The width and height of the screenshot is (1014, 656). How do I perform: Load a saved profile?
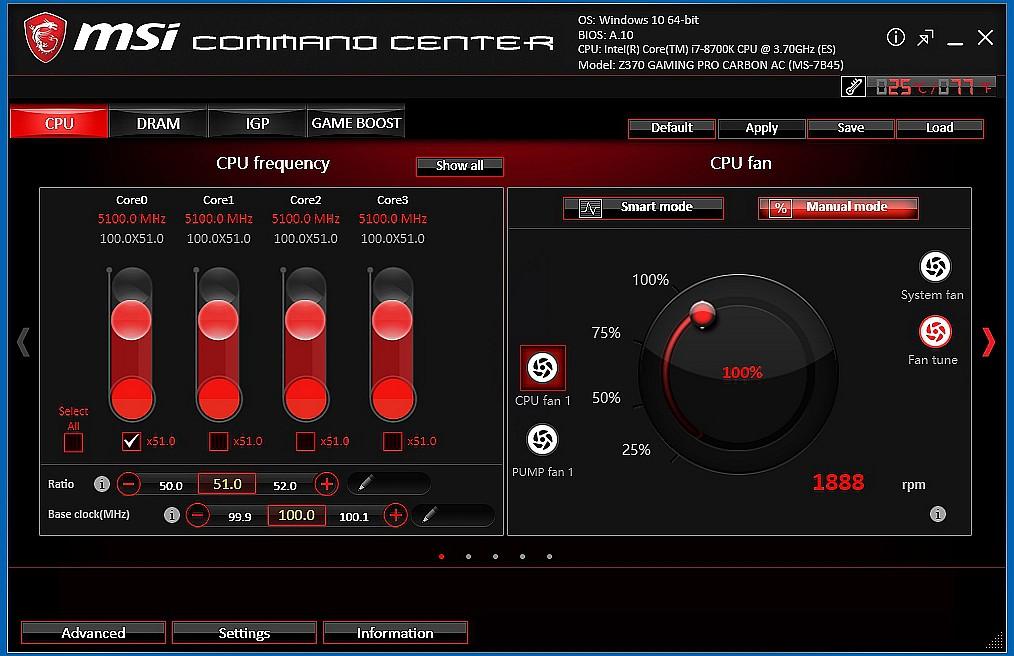(x=940, y=128)
